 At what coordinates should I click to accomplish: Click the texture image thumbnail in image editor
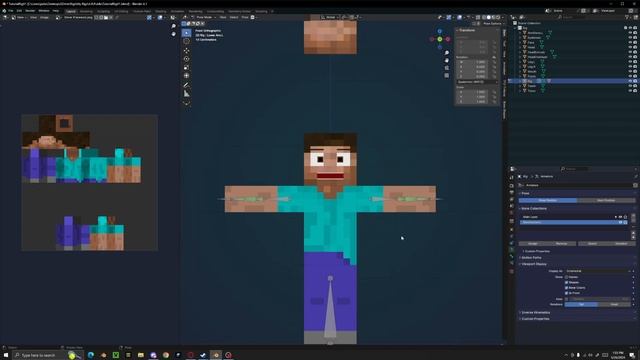89,182
